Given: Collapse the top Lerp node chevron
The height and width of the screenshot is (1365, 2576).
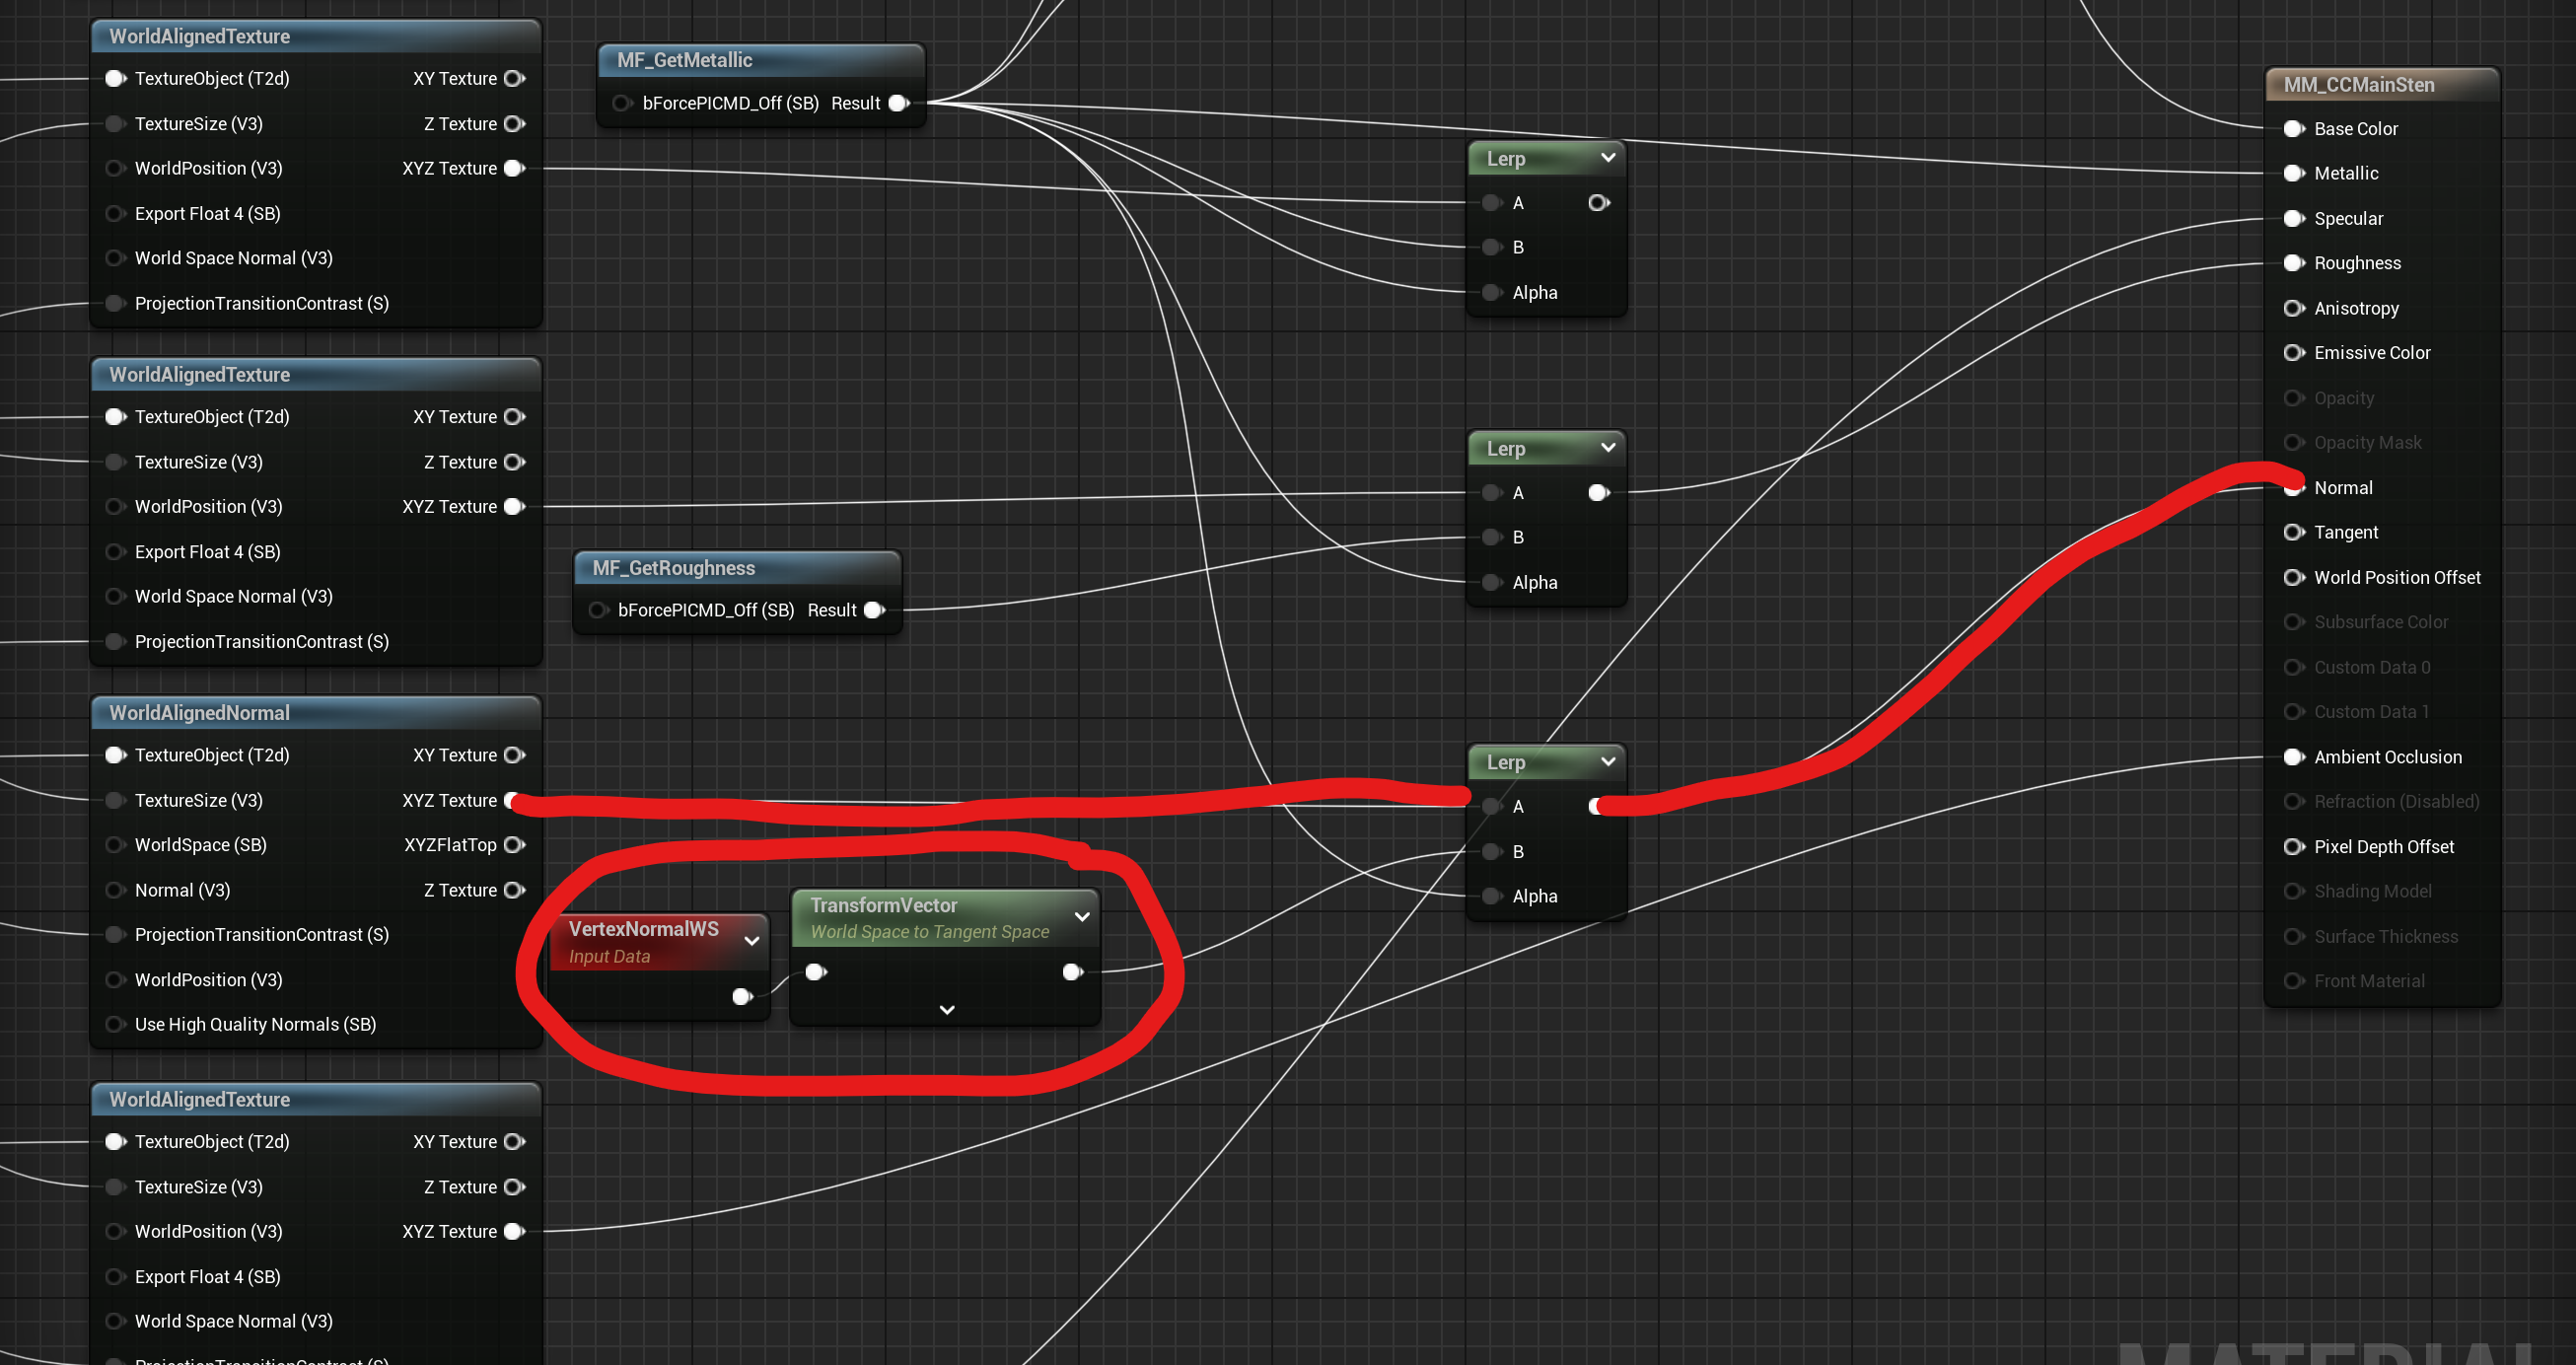Looking at the screenshot, I should click(x=1607, y=157).
